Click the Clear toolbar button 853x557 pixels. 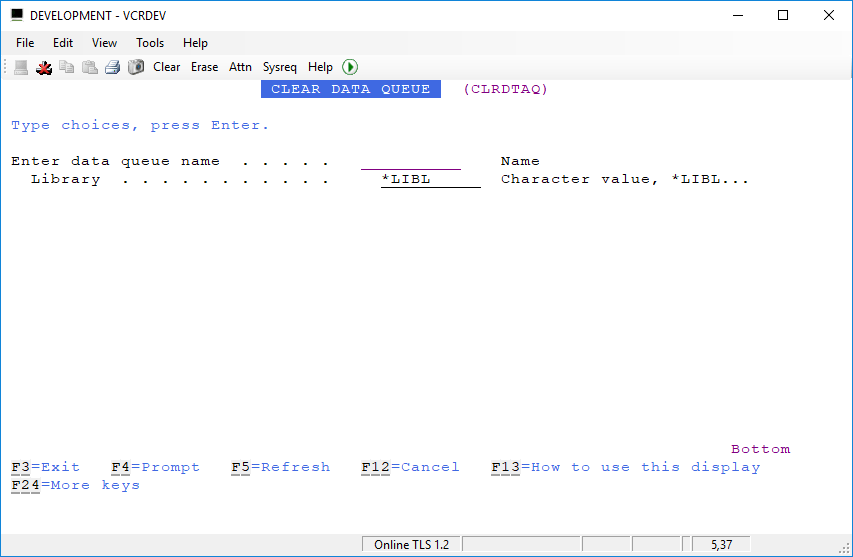click(166, 67)
